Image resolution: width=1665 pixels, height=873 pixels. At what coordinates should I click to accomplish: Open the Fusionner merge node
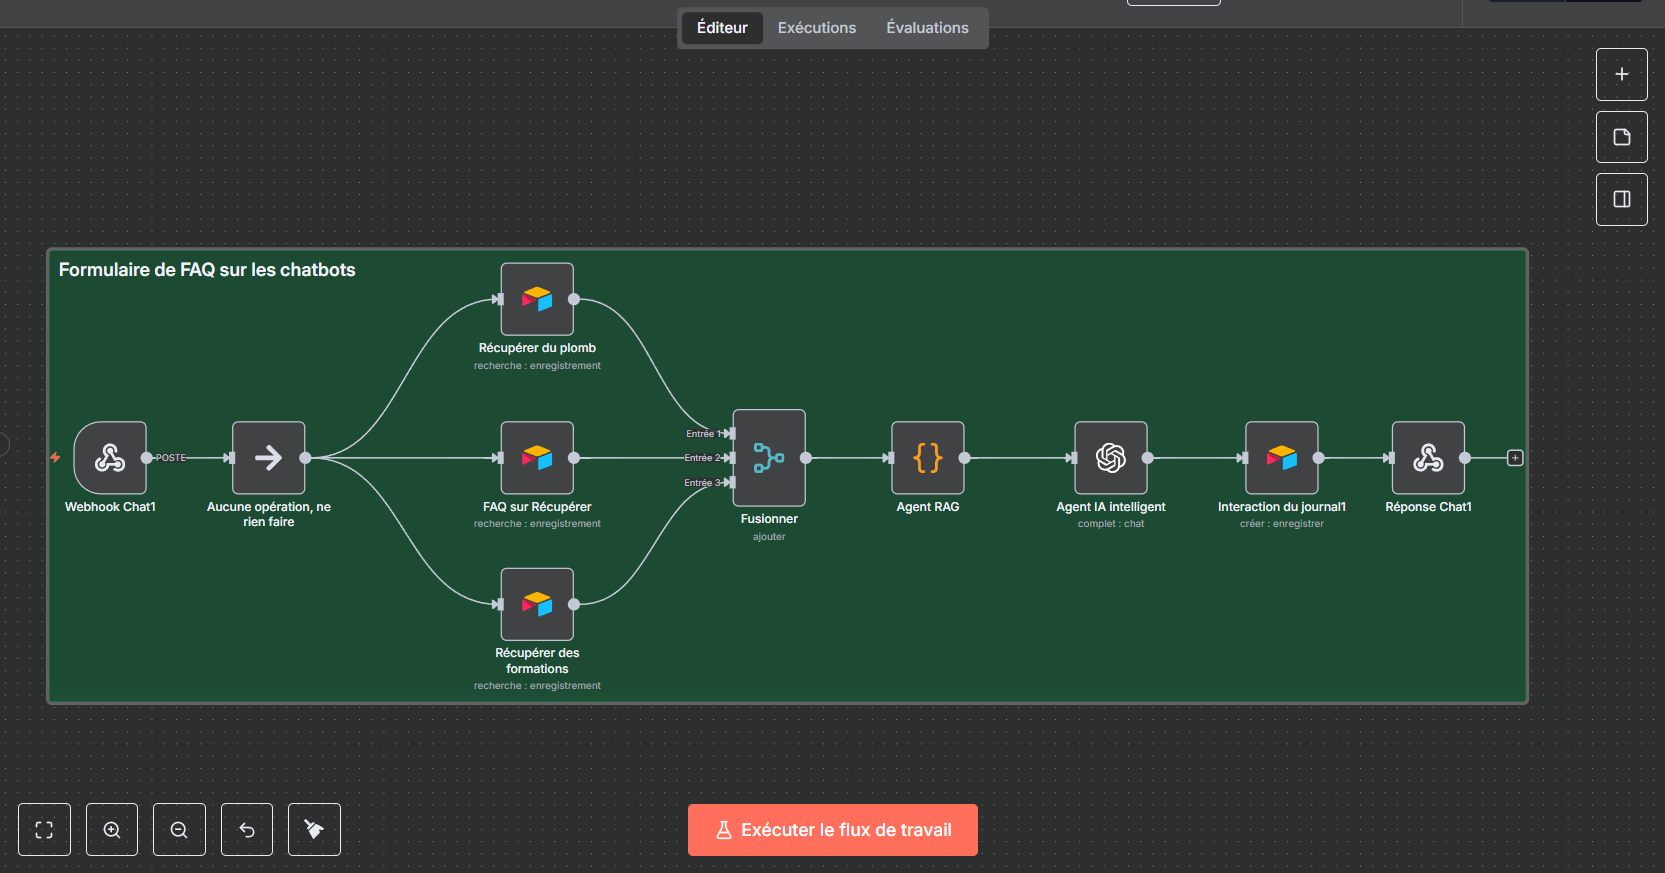pos(769,458)
